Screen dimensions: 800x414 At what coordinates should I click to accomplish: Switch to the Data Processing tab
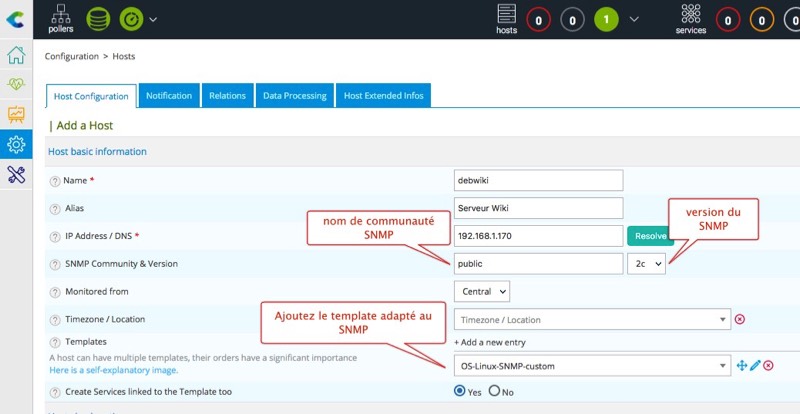pyautogui.click(x=294, y=96)
